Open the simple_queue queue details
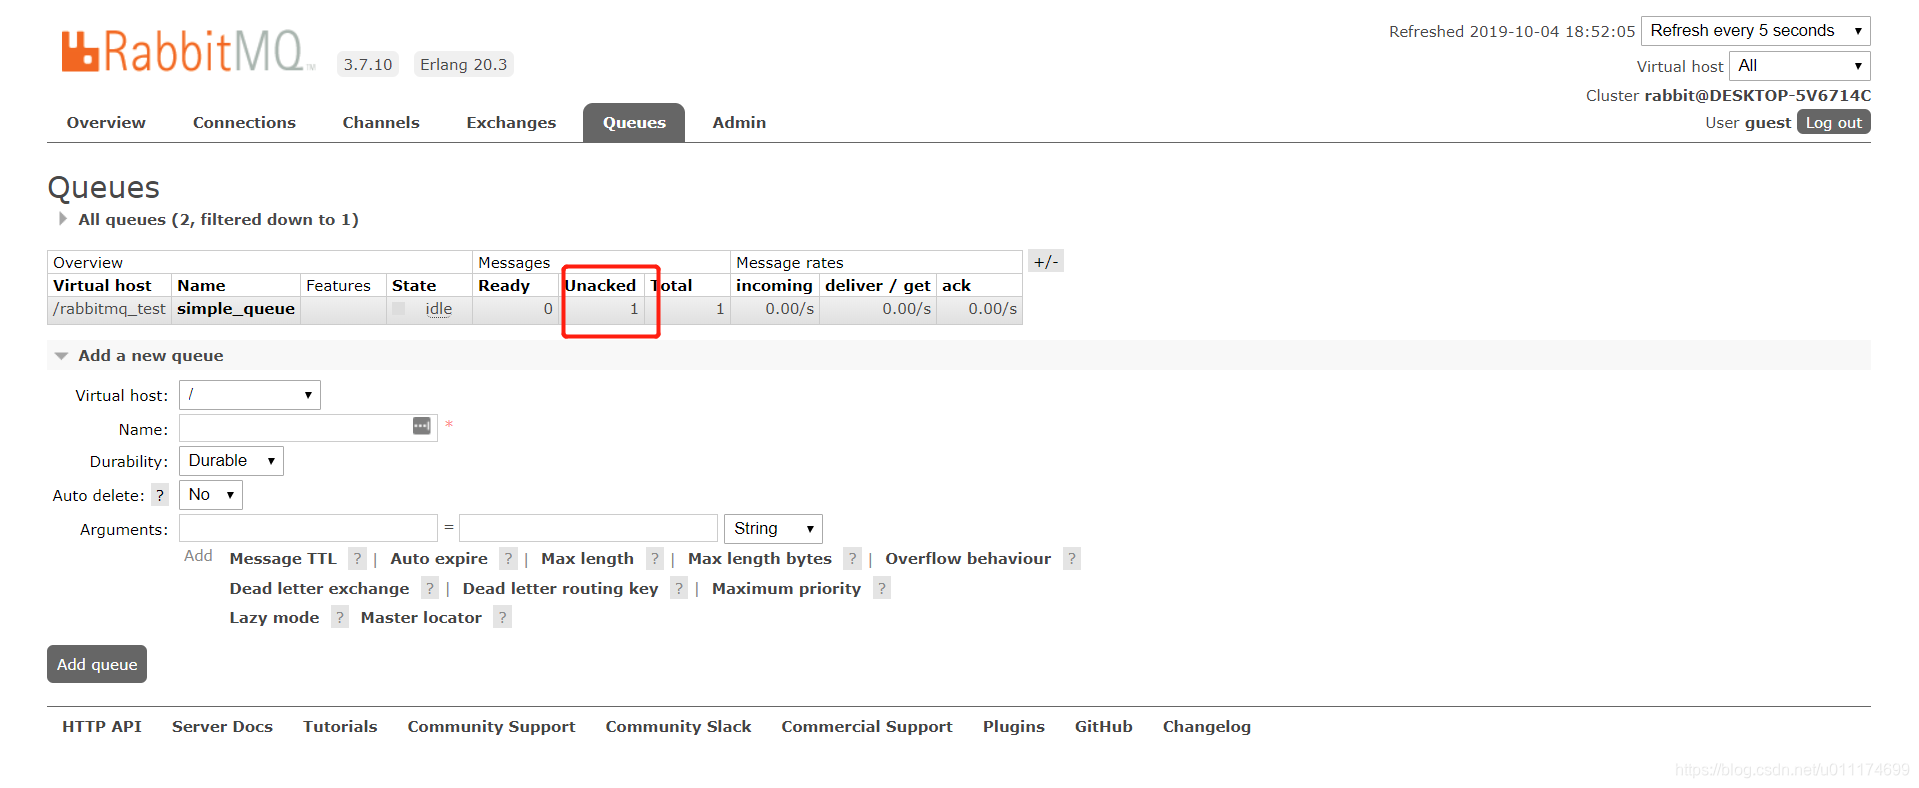 [236, 309]
